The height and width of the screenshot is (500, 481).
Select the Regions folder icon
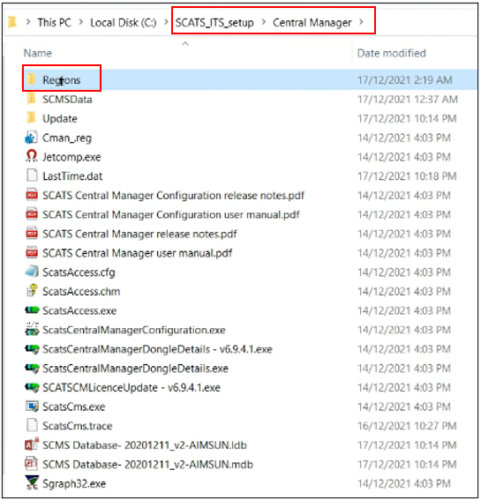point(31,79)
